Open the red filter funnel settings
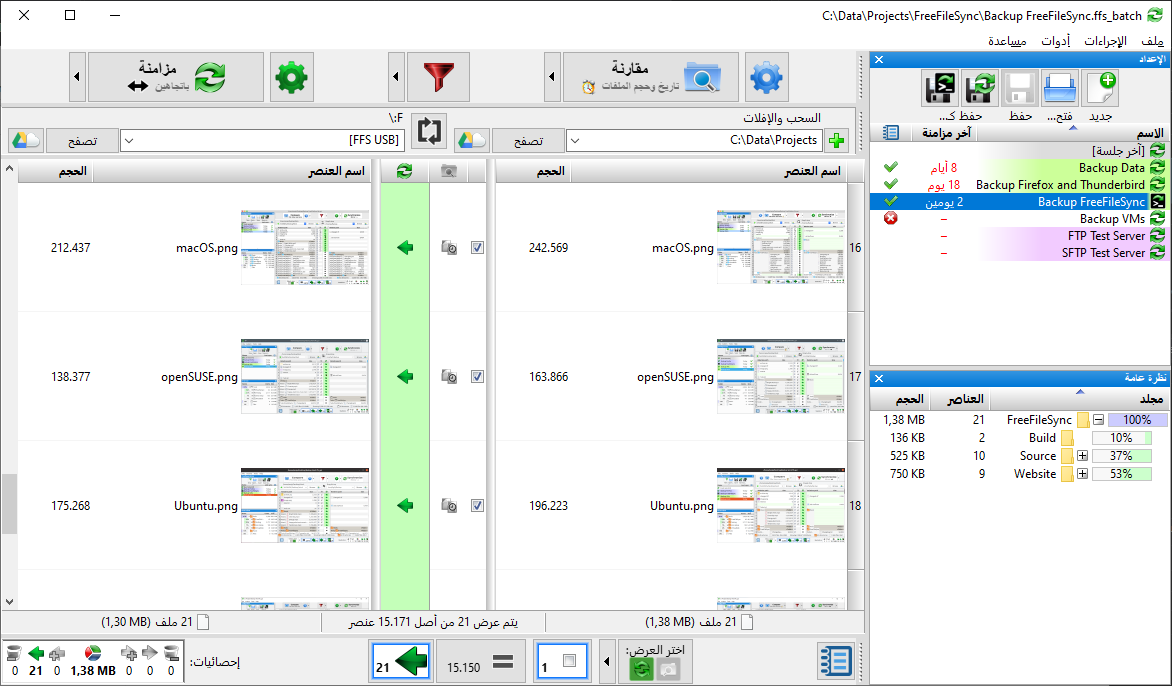Image resolution: width=1172 pixels, height=686 pixels. point(439,77)
